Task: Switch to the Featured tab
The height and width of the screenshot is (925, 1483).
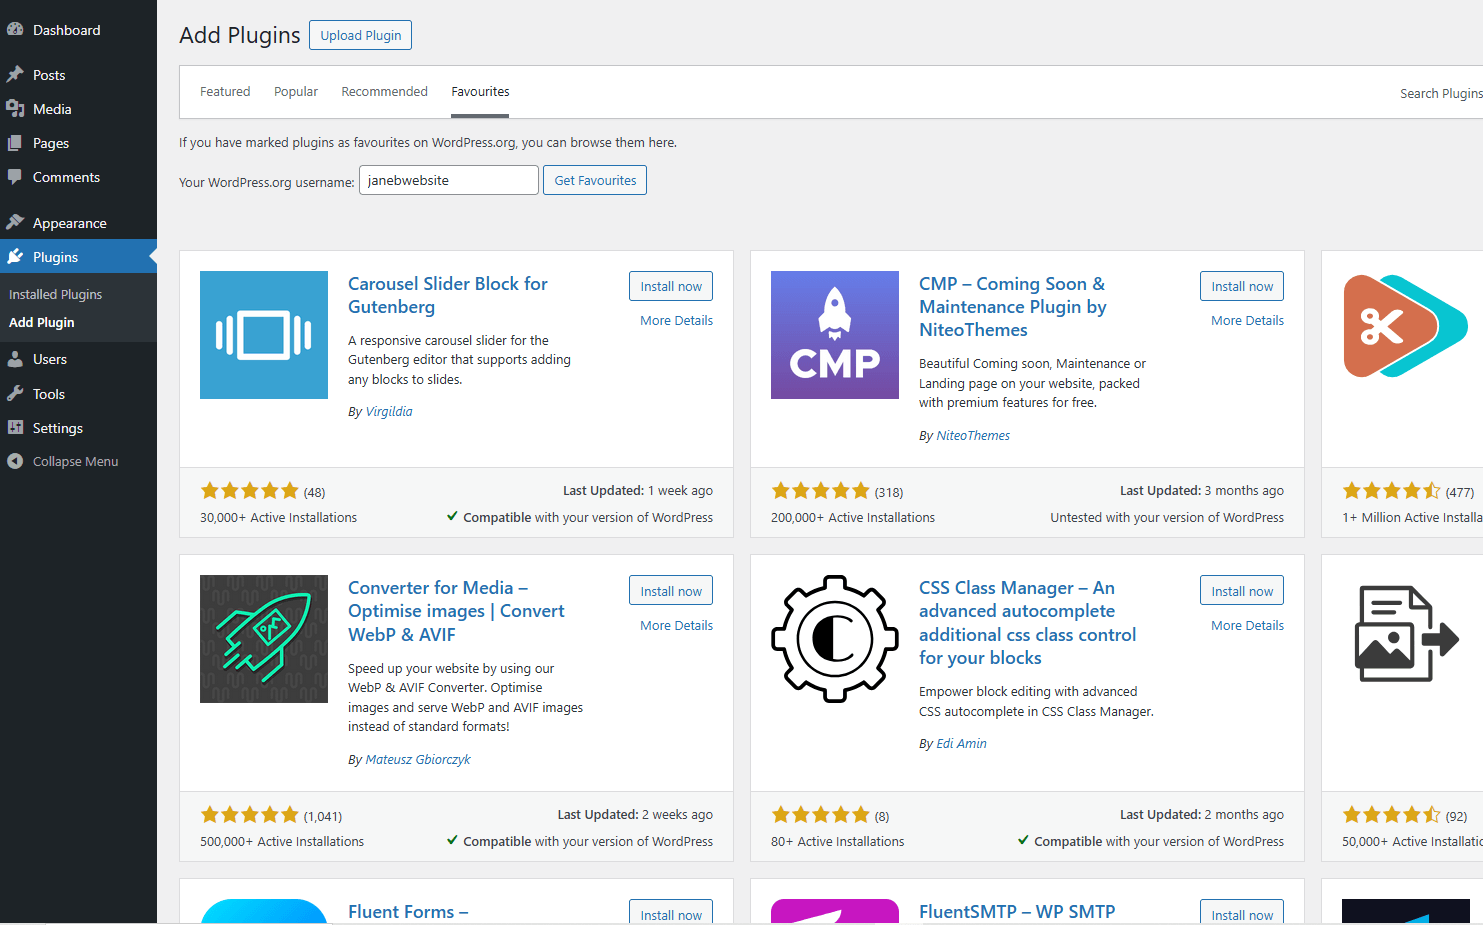Action: [x=224, y=91]
